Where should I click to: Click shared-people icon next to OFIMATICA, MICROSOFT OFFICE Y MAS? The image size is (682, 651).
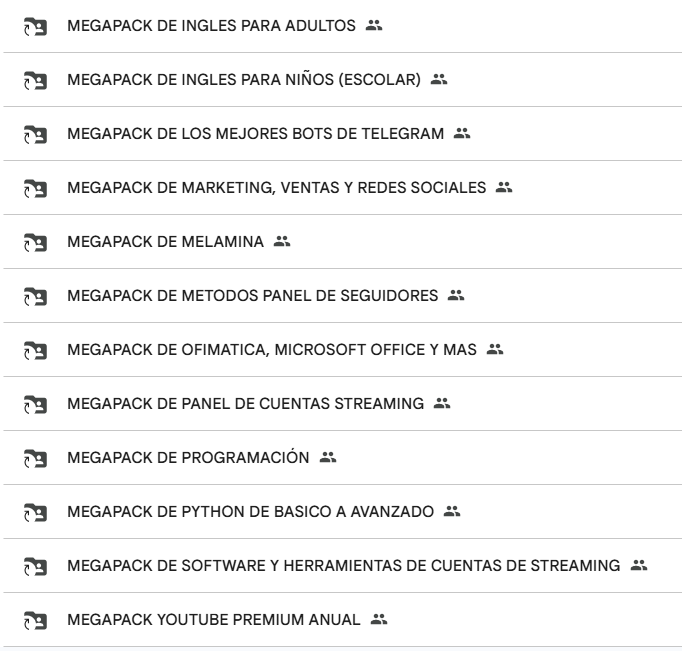[493, 349]
